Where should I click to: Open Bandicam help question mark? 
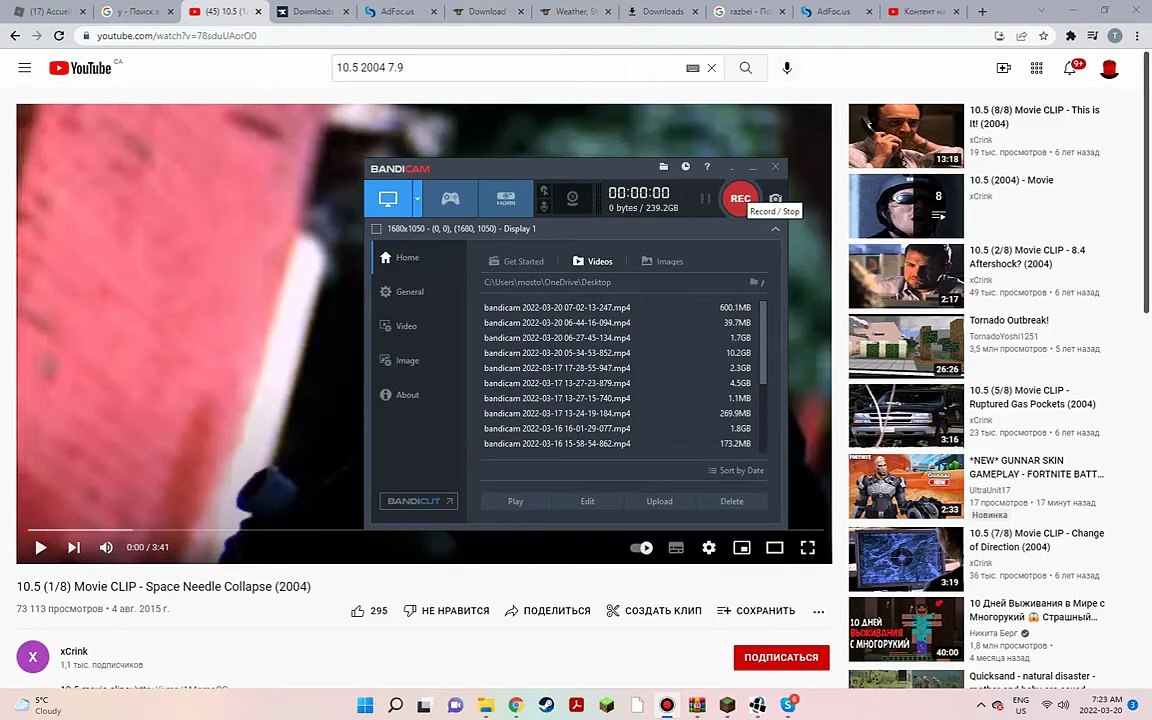coord(708,167)
